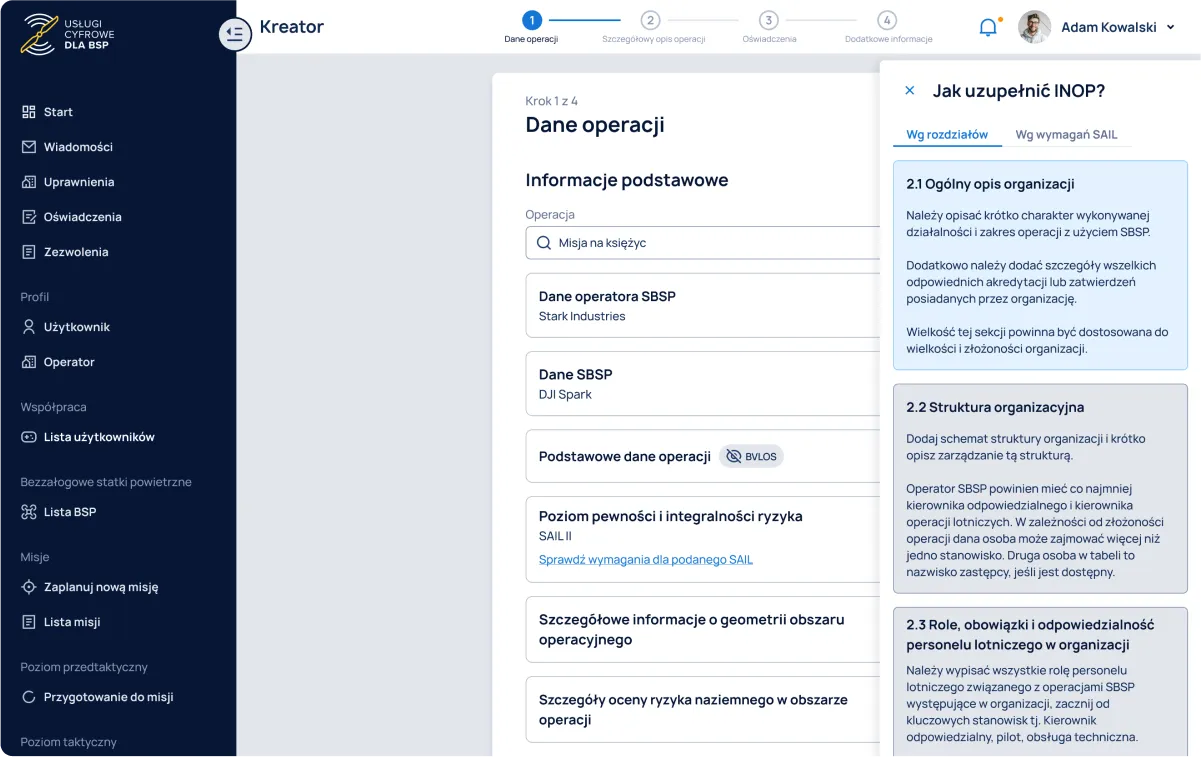Go to step 2 Szczegółowy opis operacji
The height and width of the screenshot is (757, 1201).
(651, 21)
